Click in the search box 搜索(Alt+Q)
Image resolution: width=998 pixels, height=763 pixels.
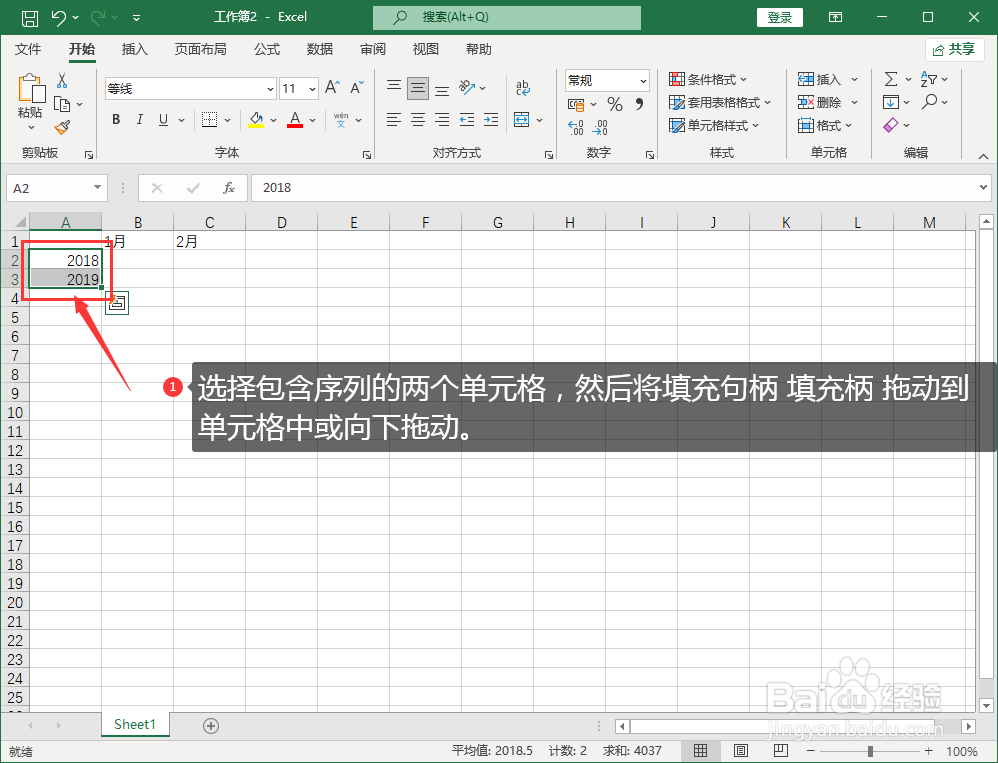[507, 18]
